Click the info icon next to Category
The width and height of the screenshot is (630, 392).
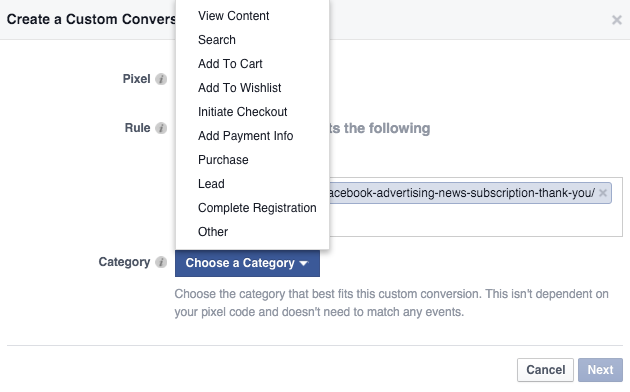pos(161,262)
